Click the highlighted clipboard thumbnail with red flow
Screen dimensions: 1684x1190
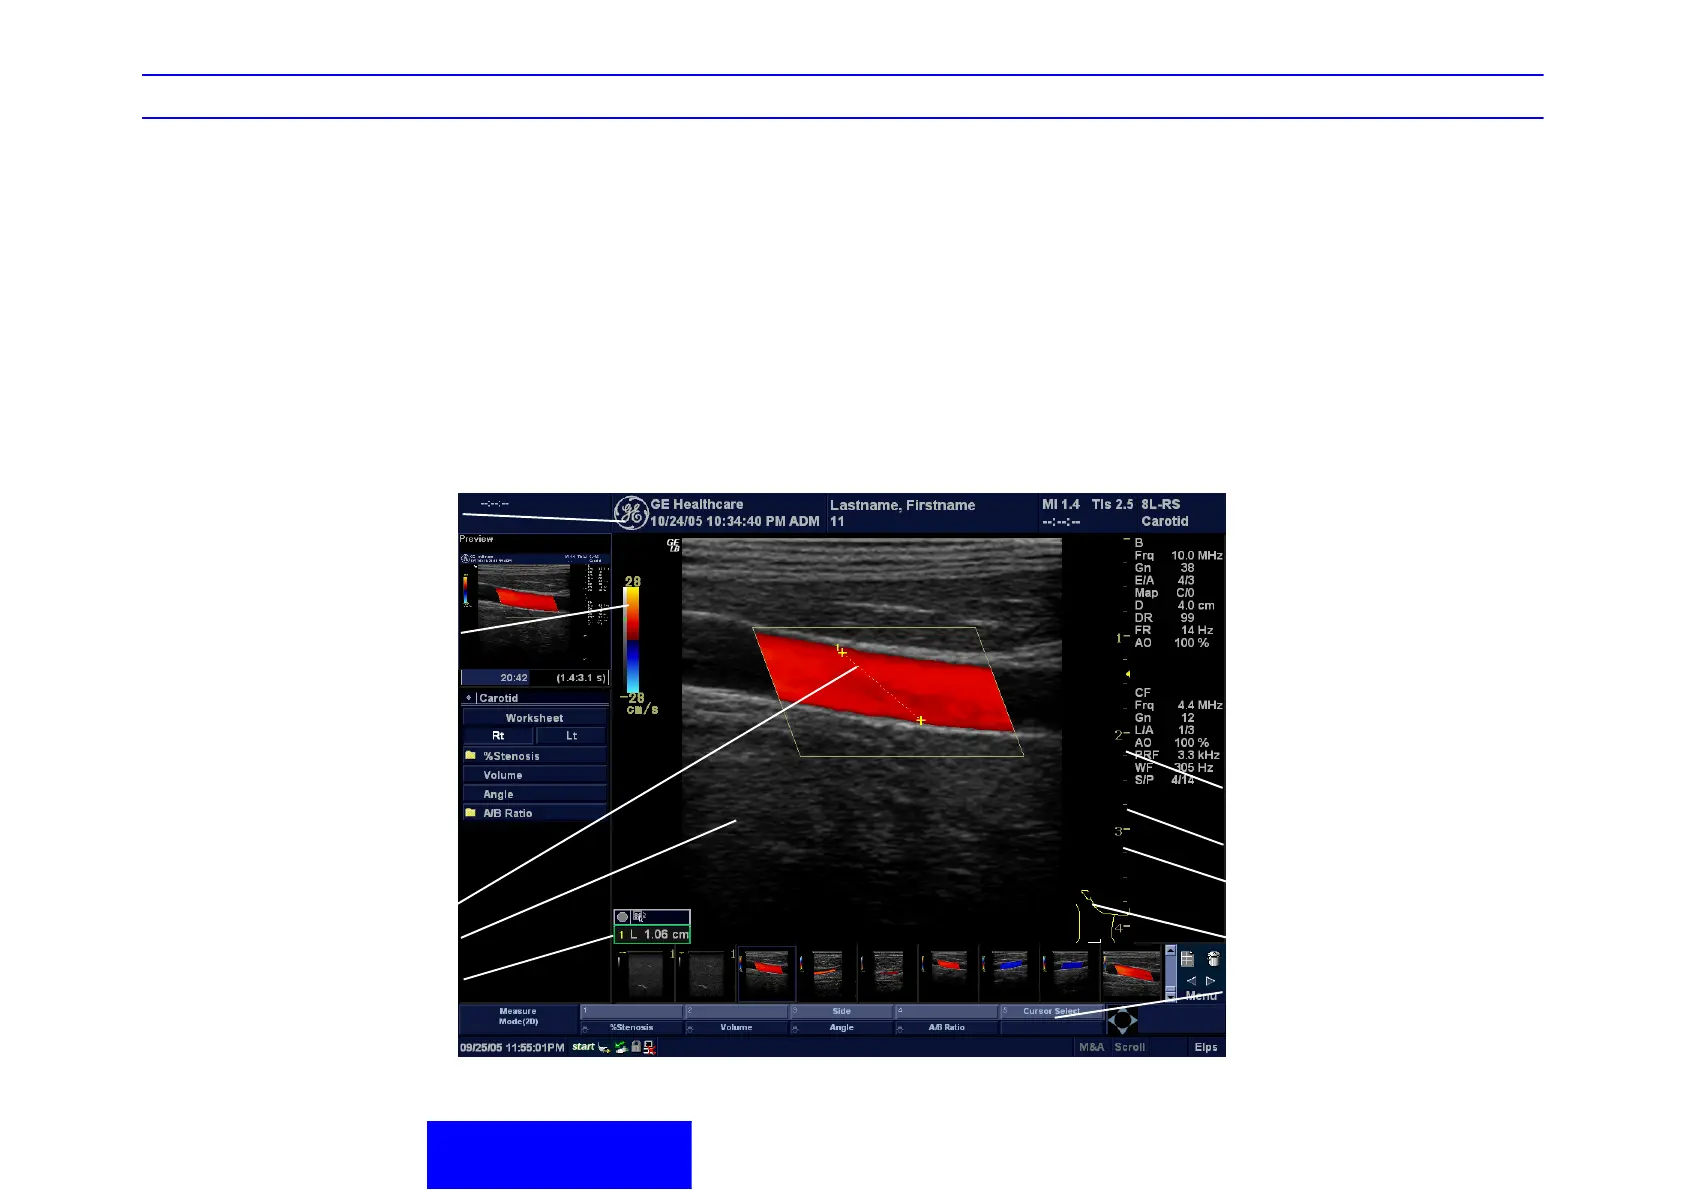pyautogui.click(x=767, y=973)
